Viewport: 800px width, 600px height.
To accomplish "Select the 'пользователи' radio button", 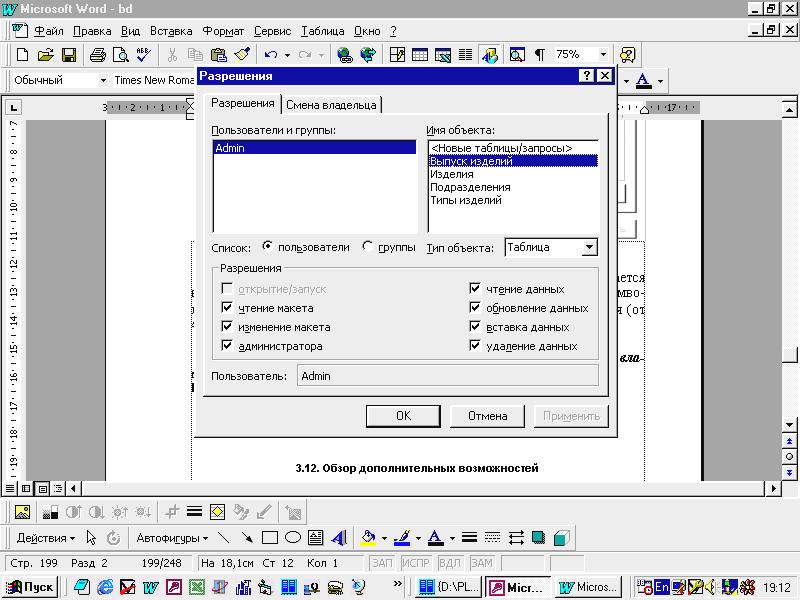I will 267,246.
